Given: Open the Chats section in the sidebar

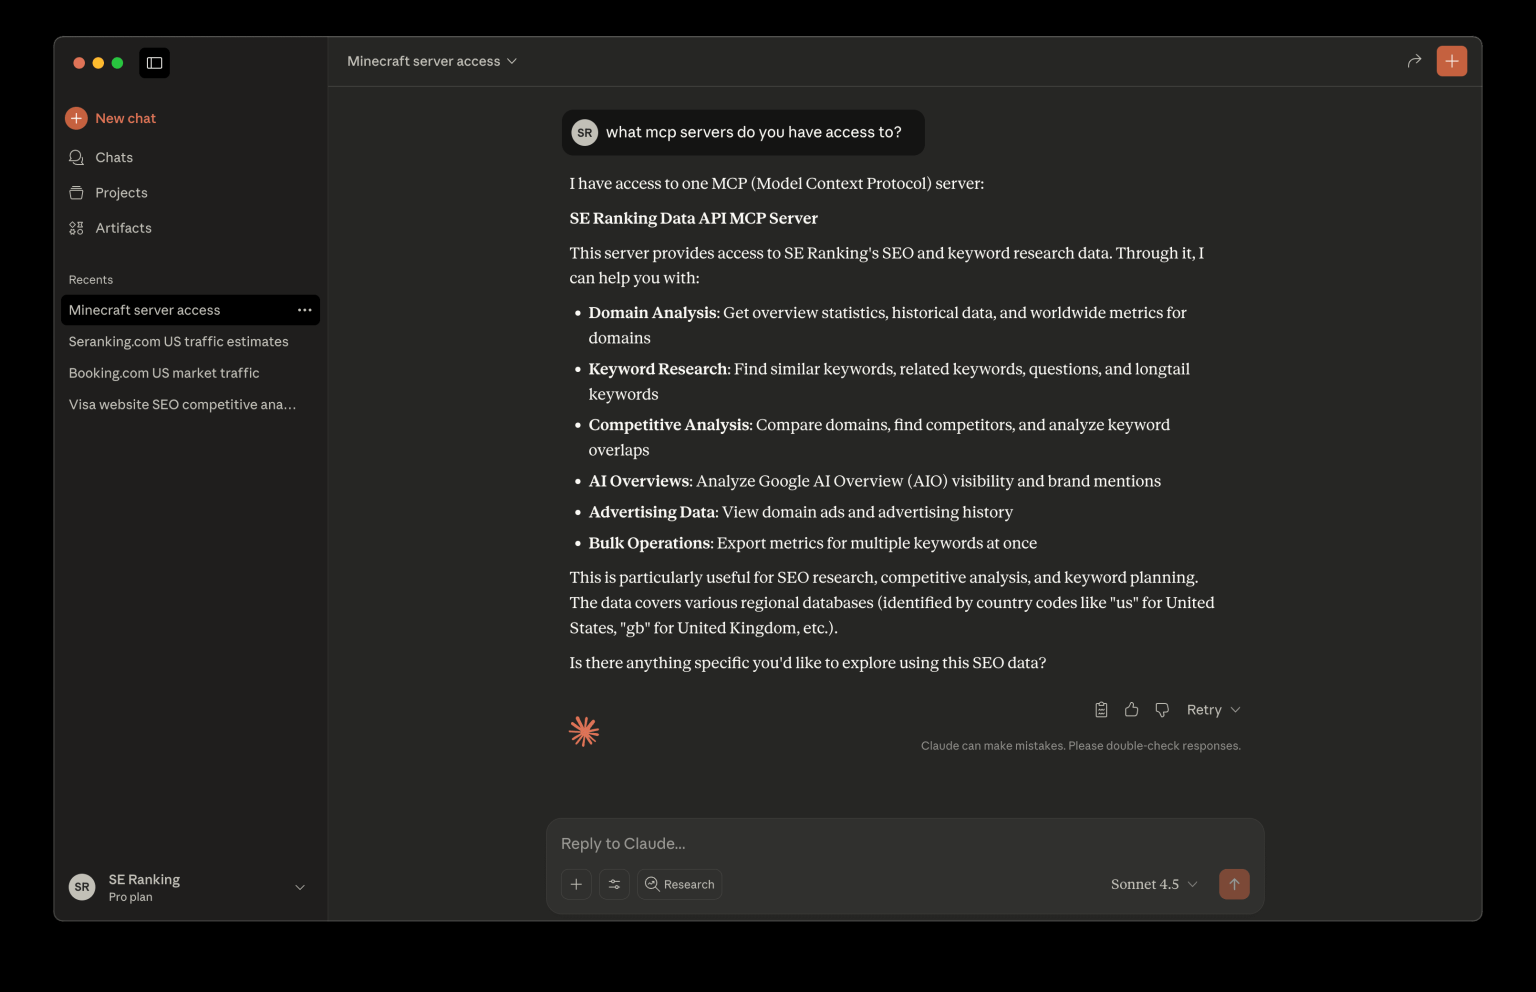Looking at the screenshot, I should pyautogui.click(x=113, y=157).
